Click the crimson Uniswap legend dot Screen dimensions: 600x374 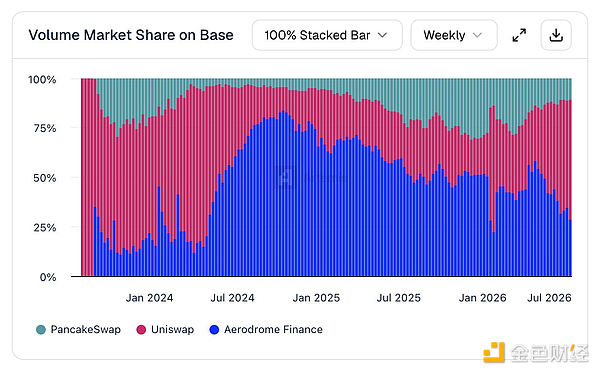click(x=141, y=330)
